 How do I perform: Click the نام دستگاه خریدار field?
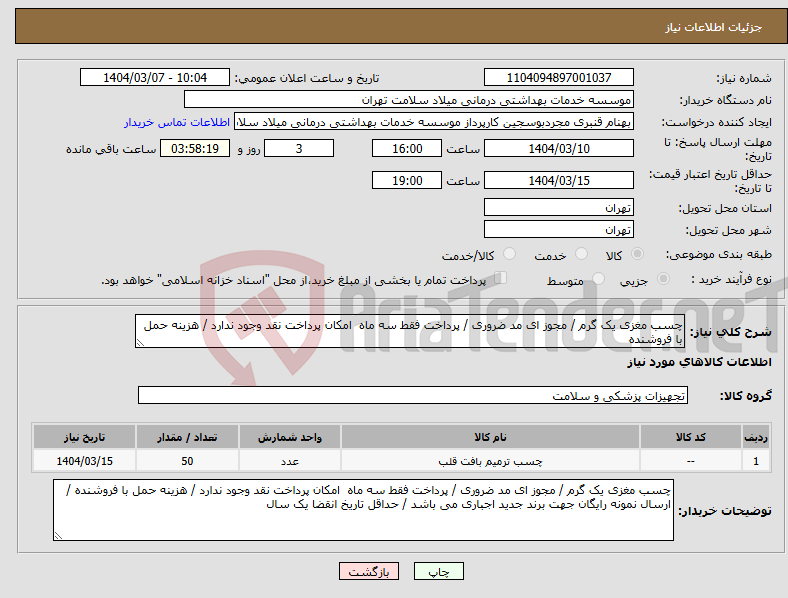click(x=409, y=99)
